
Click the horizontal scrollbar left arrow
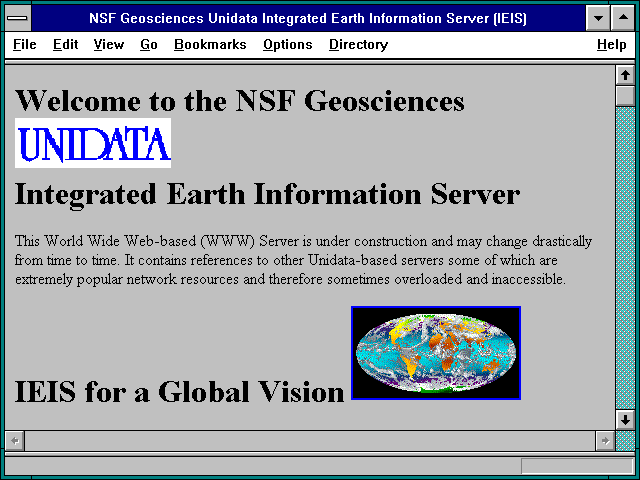15,441
